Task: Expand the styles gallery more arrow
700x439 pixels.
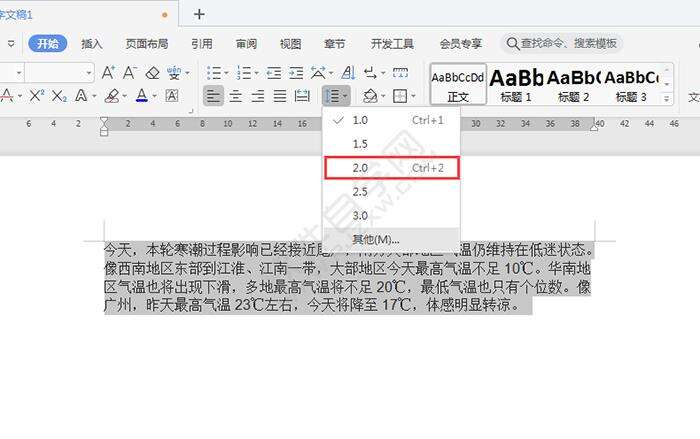Action: coord(667,99)
